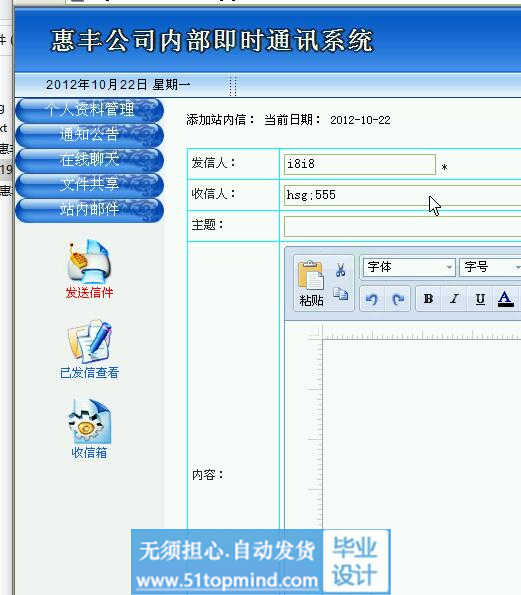Viewport: 521px width, 595px height.
Task: Click the scissors cut icon
Action: pyautogui.click(x=340, y=270)
